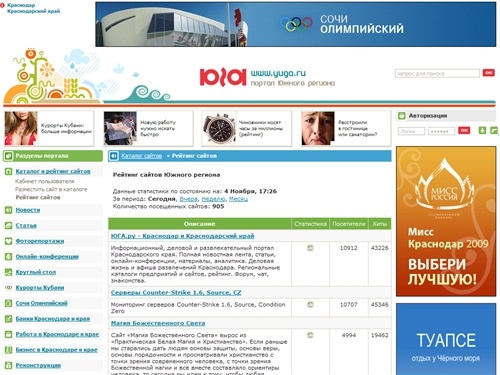Click the Разделы портала header icon
The height and width of the screenshot is (375, 500).
pos(8,156)
